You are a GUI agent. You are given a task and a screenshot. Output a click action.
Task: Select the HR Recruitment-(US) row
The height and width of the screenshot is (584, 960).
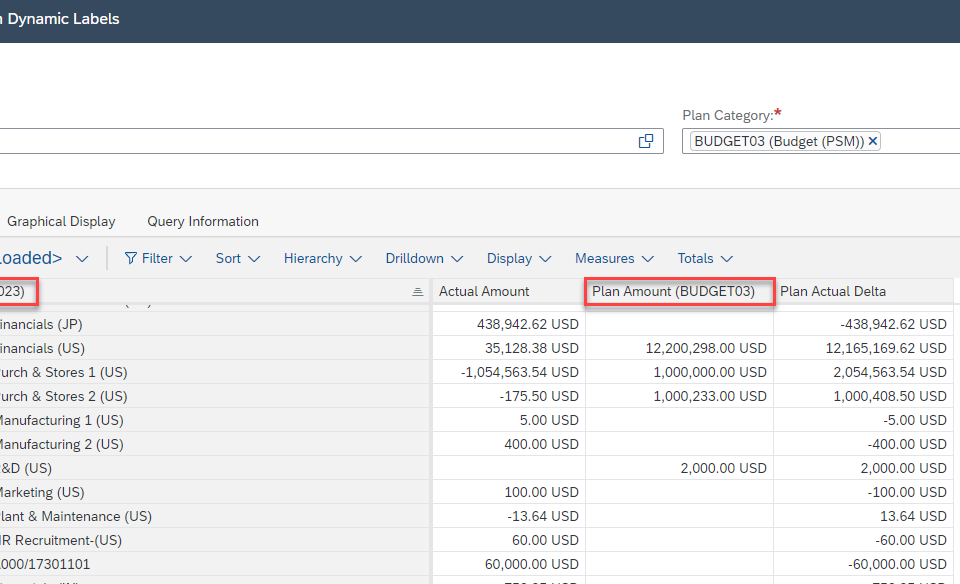tap(214, 541)
